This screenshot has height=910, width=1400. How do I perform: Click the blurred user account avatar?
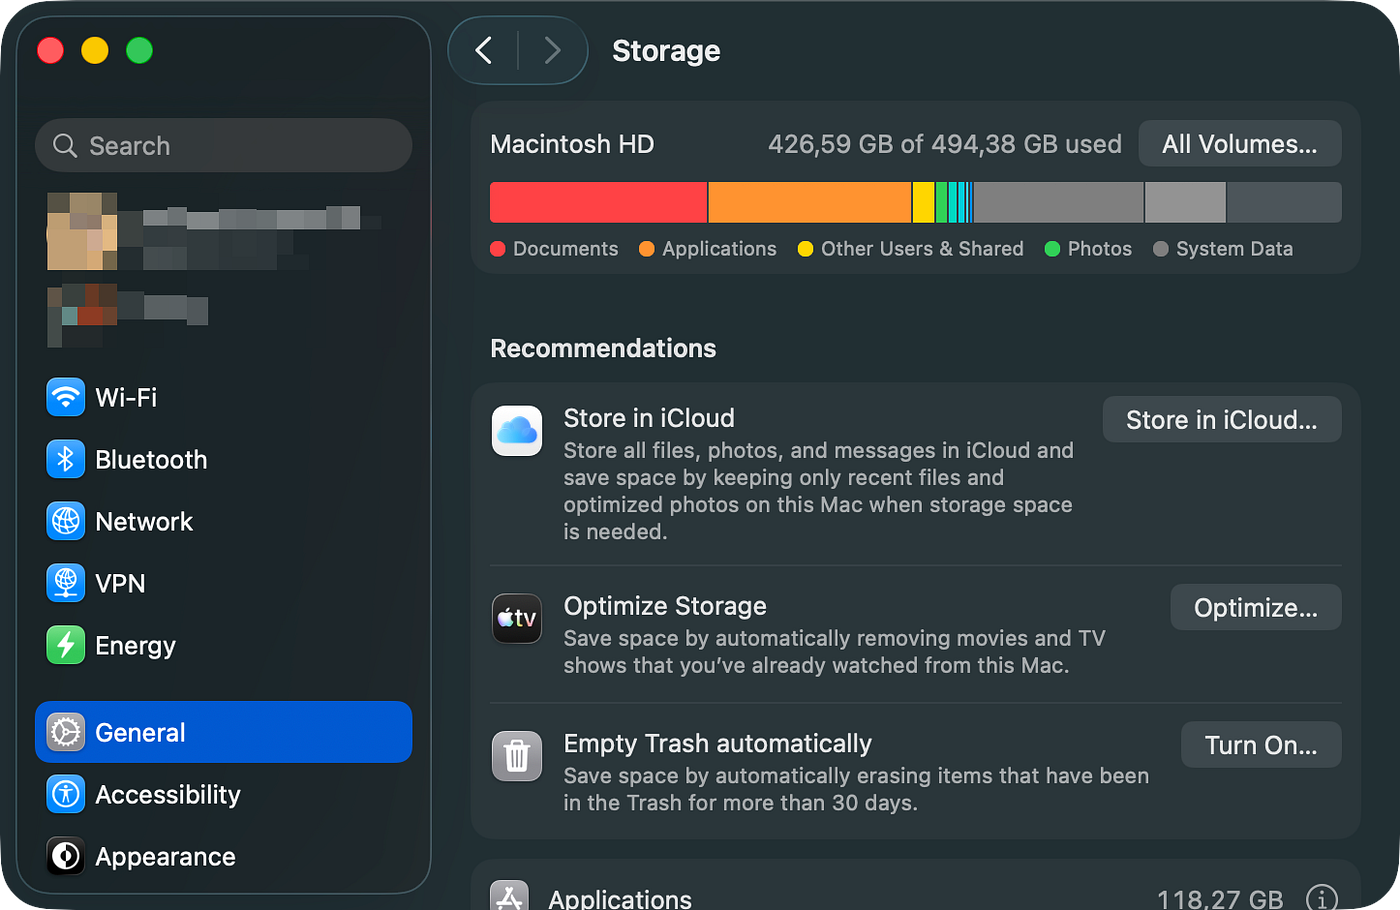point(82,231)
